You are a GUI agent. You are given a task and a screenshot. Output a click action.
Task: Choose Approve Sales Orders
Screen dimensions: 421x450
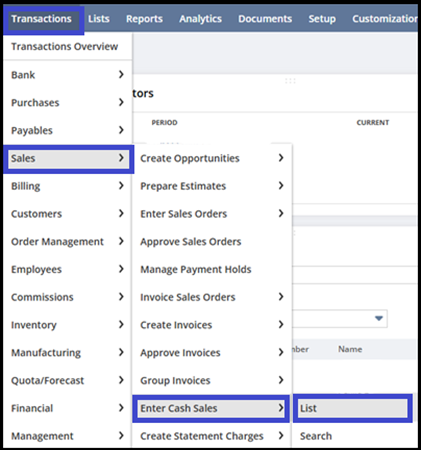point(191,241)
